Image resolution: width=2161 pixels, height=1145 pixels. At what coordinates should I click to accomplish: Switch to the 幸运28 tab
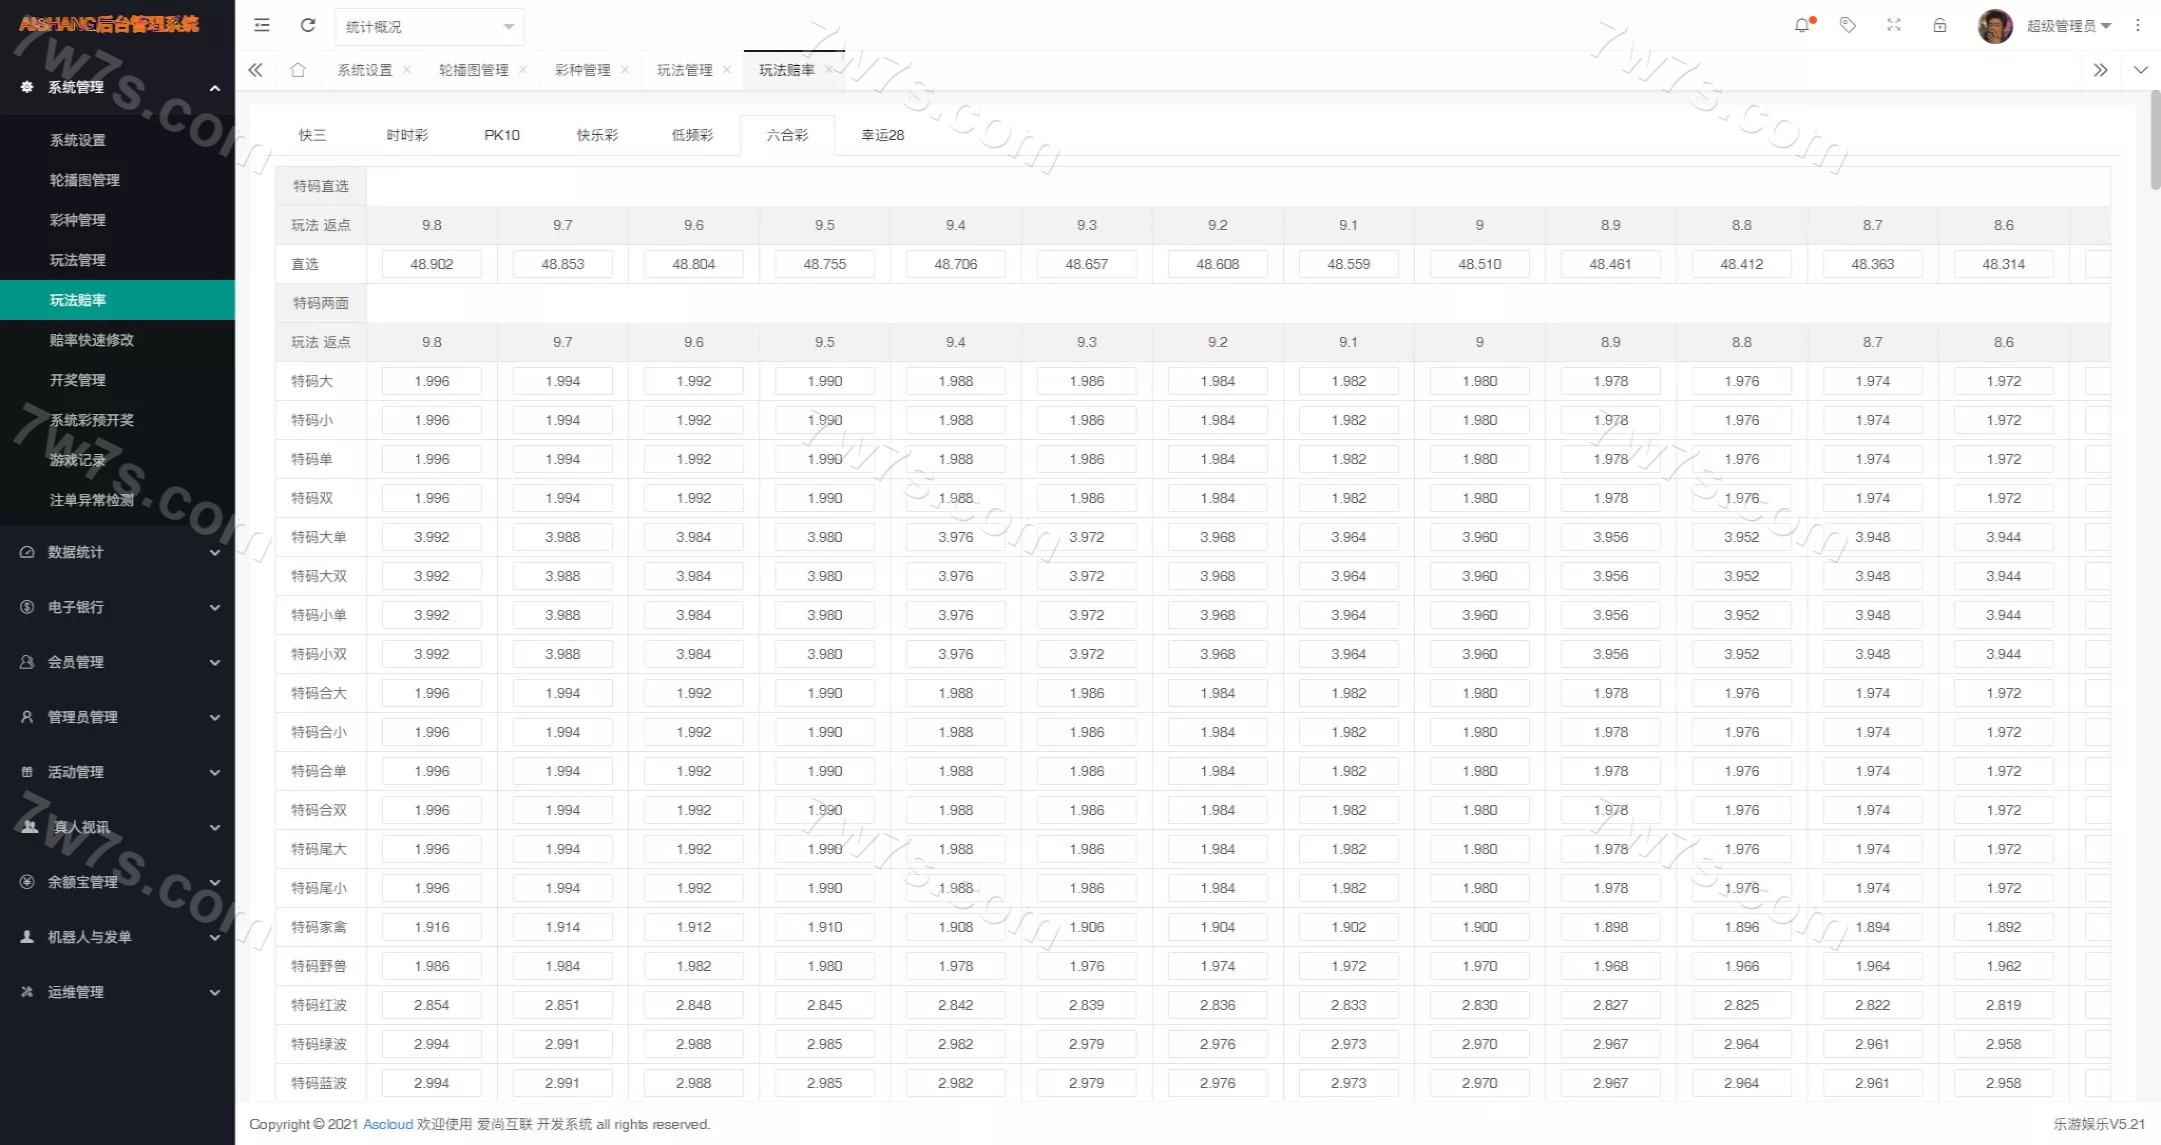pyautogui.click(x=882, y=135)
